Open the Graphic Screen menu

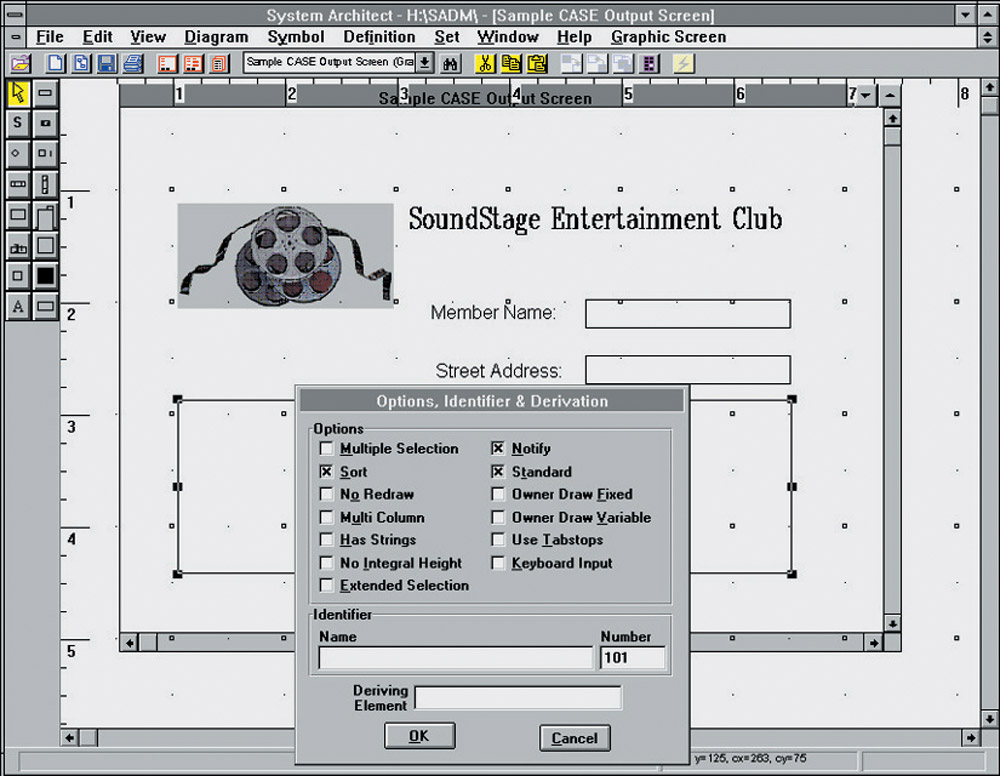pos(668,37)
